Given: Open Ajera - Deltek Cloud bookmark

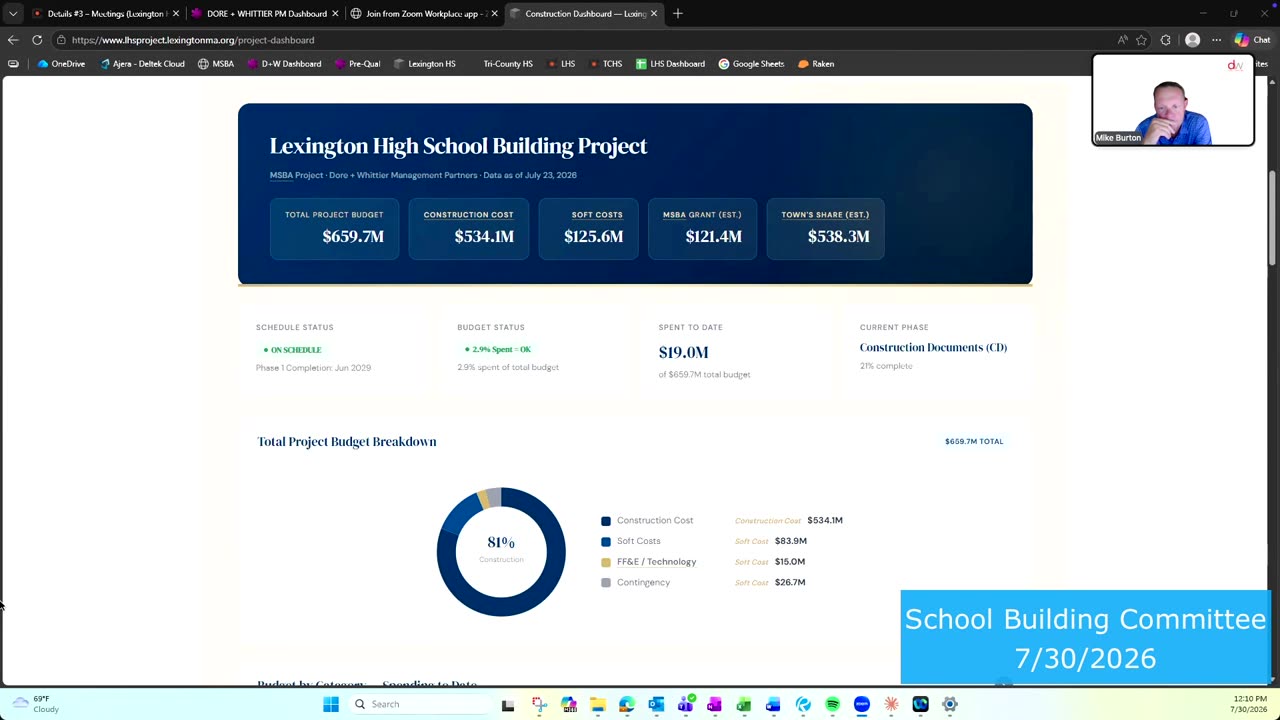Looking at the screenshot, I should coord(142,64).
